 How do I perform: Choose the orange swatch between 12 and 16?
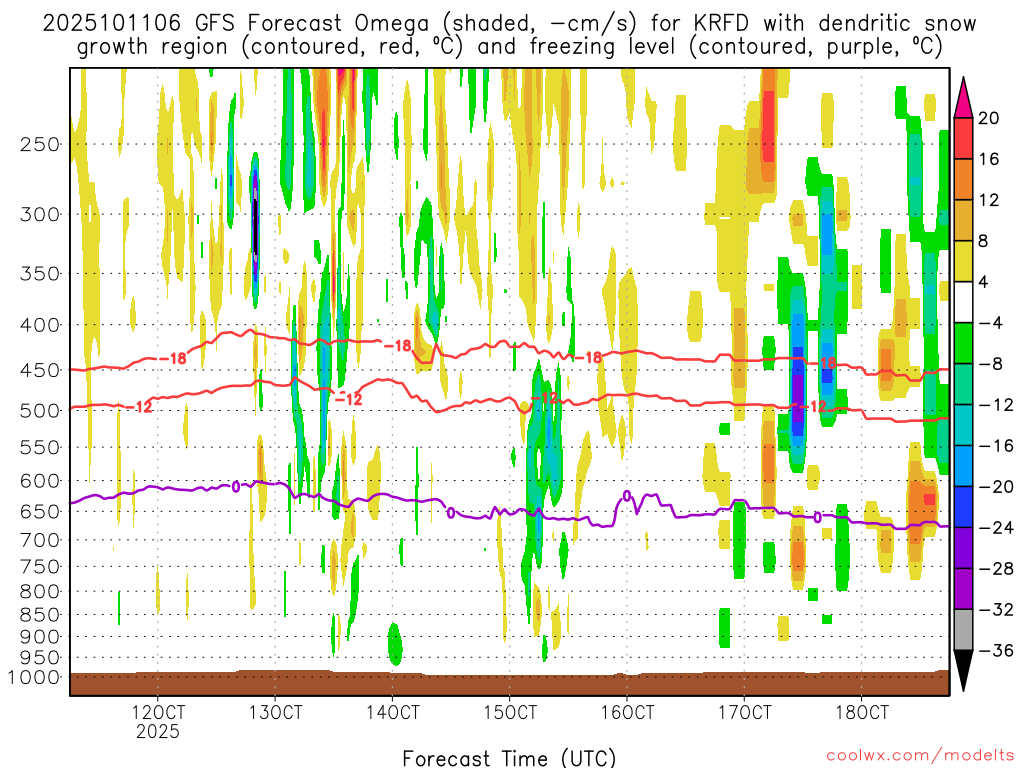(x=963, y=180)
